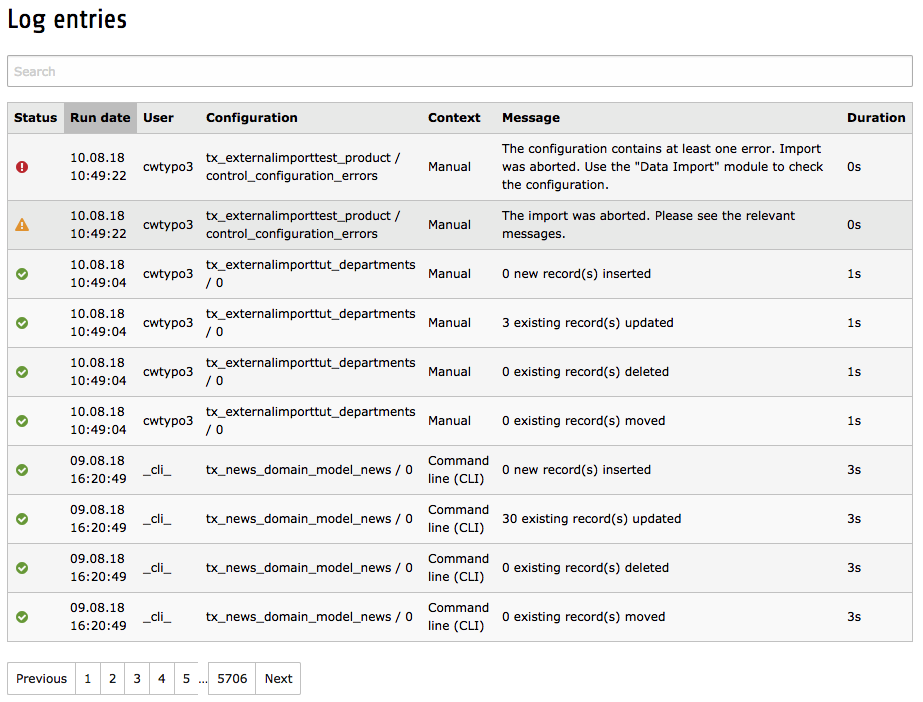Click the Next pagination button
923x702 pixels.
click(278, 678)
